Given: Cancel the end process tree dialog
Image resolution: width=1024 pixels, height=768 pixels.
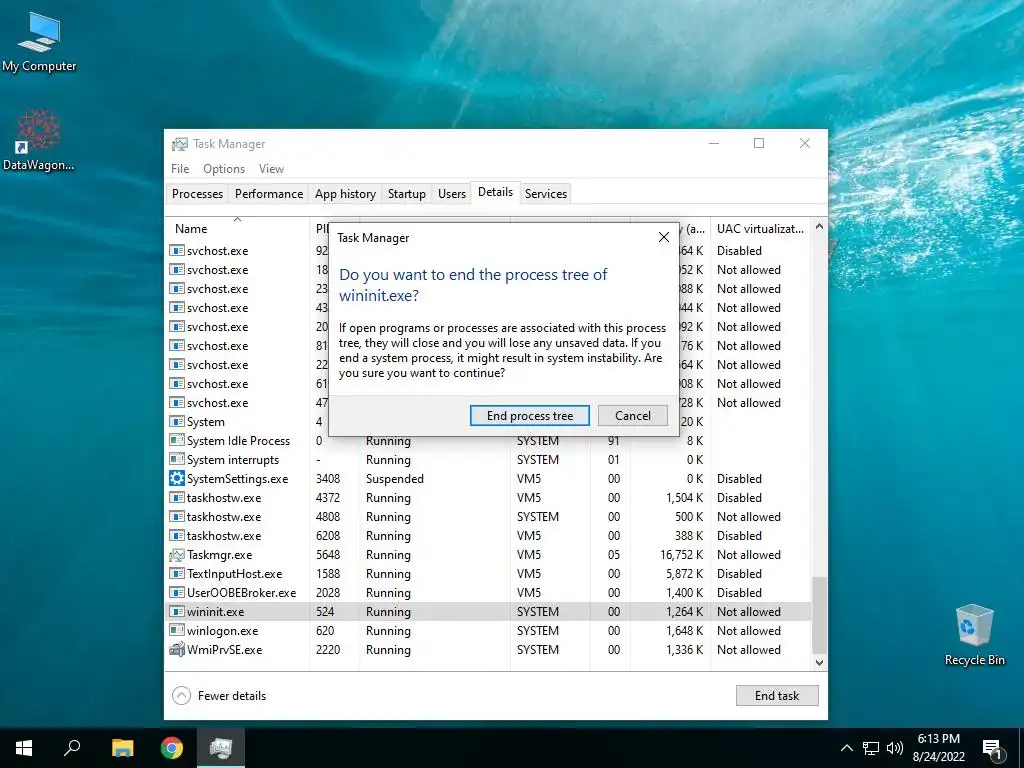Looking at the screenshot, I should click(632, 415).
